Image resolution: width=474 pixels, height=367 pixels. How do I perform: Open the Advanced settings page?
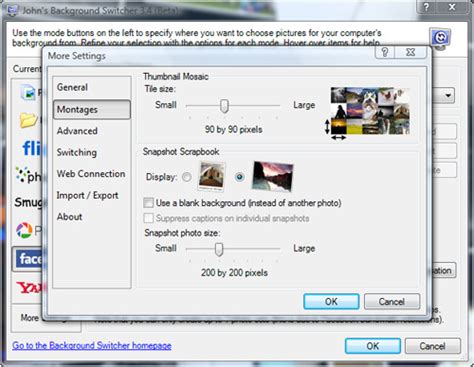pyautogui.click(x=77, y=131)
